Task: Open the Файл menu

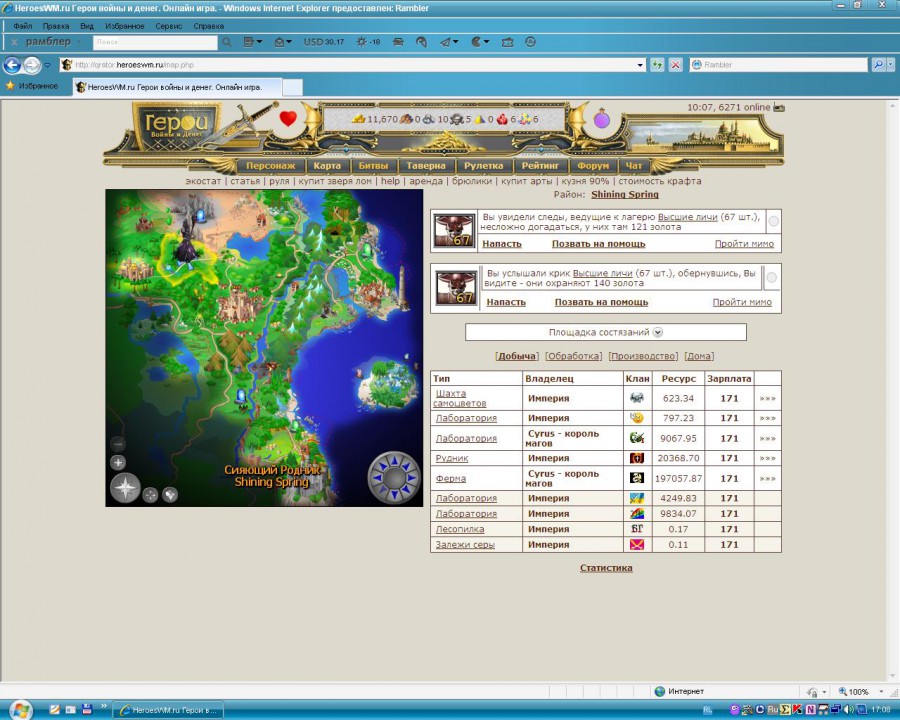Action: (22, 26)
